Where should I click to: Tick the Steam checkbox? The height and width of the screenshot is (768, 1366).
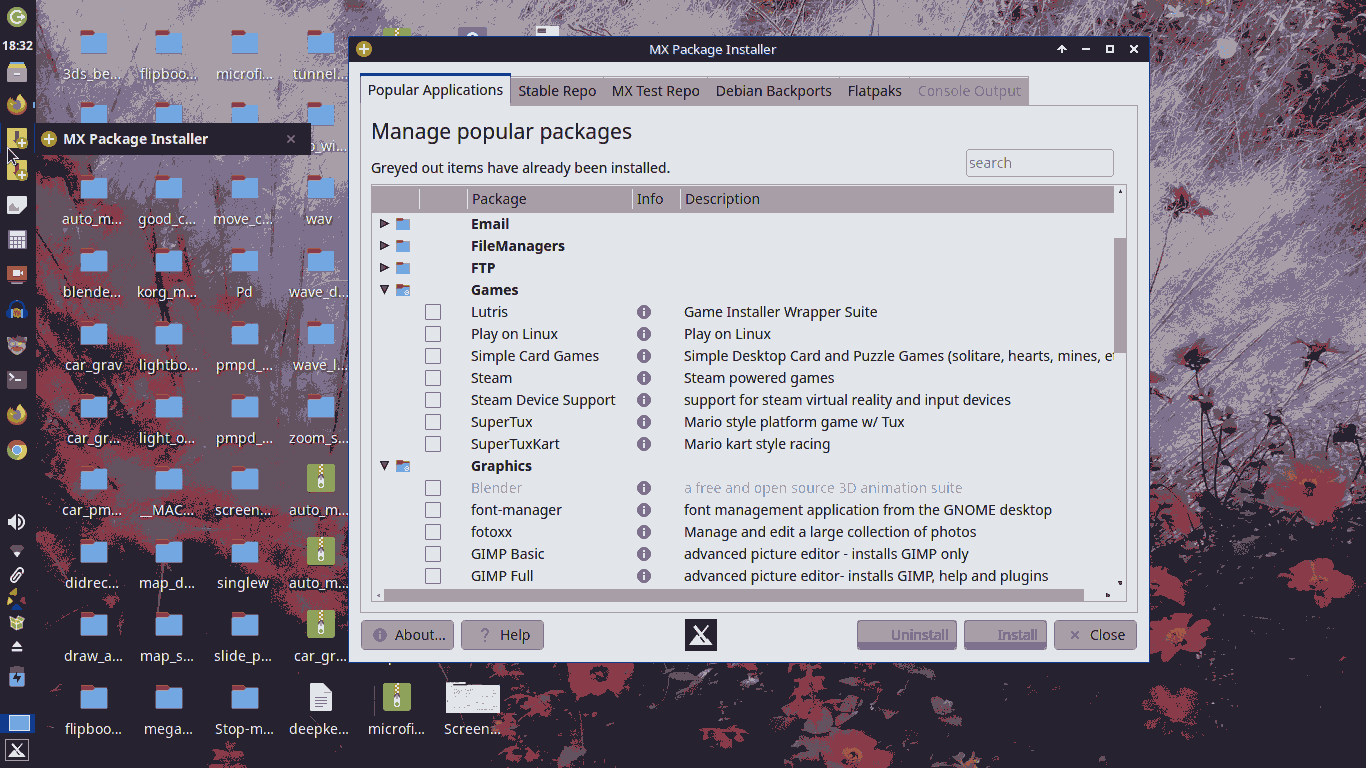(x=433, y=378)
